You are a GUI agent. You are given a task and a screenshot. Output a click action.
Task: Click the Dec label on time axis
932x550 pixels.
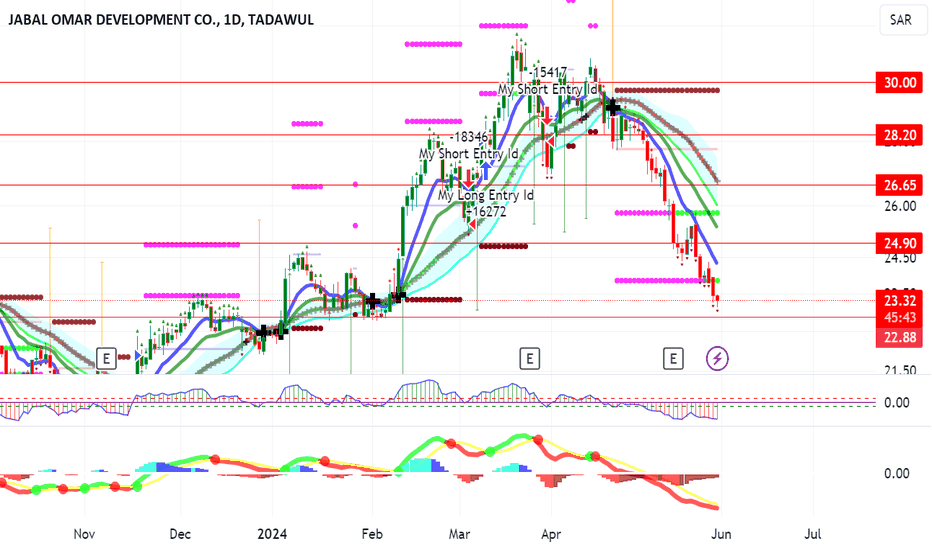pos(180,534)
